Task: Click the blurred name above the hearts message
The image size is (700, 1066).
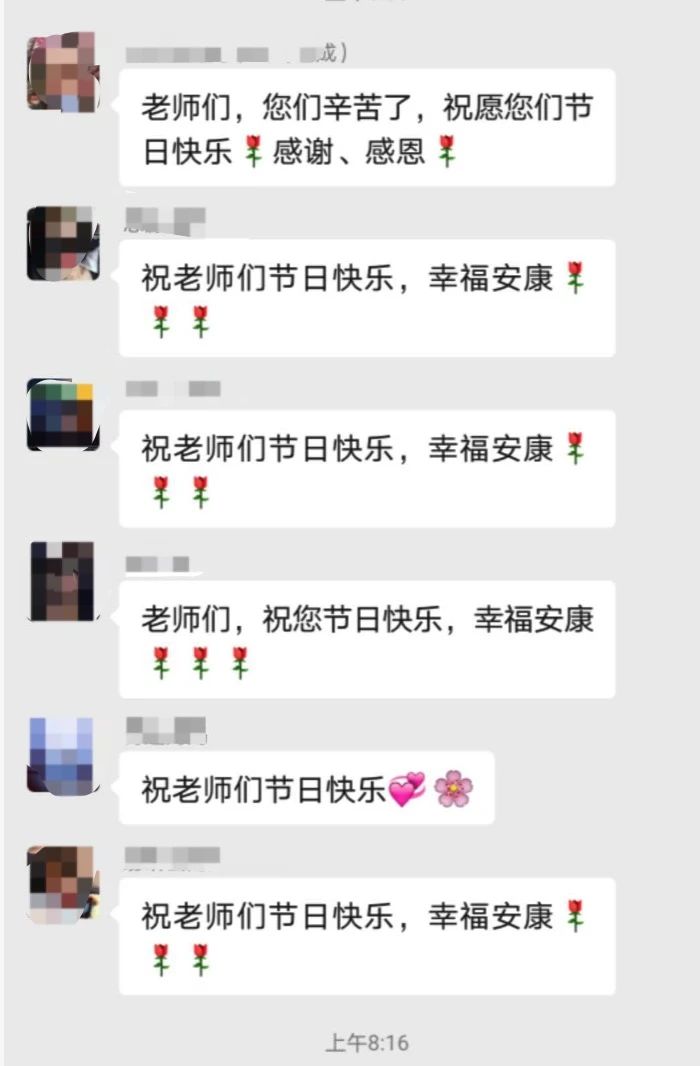Action: 166,731
